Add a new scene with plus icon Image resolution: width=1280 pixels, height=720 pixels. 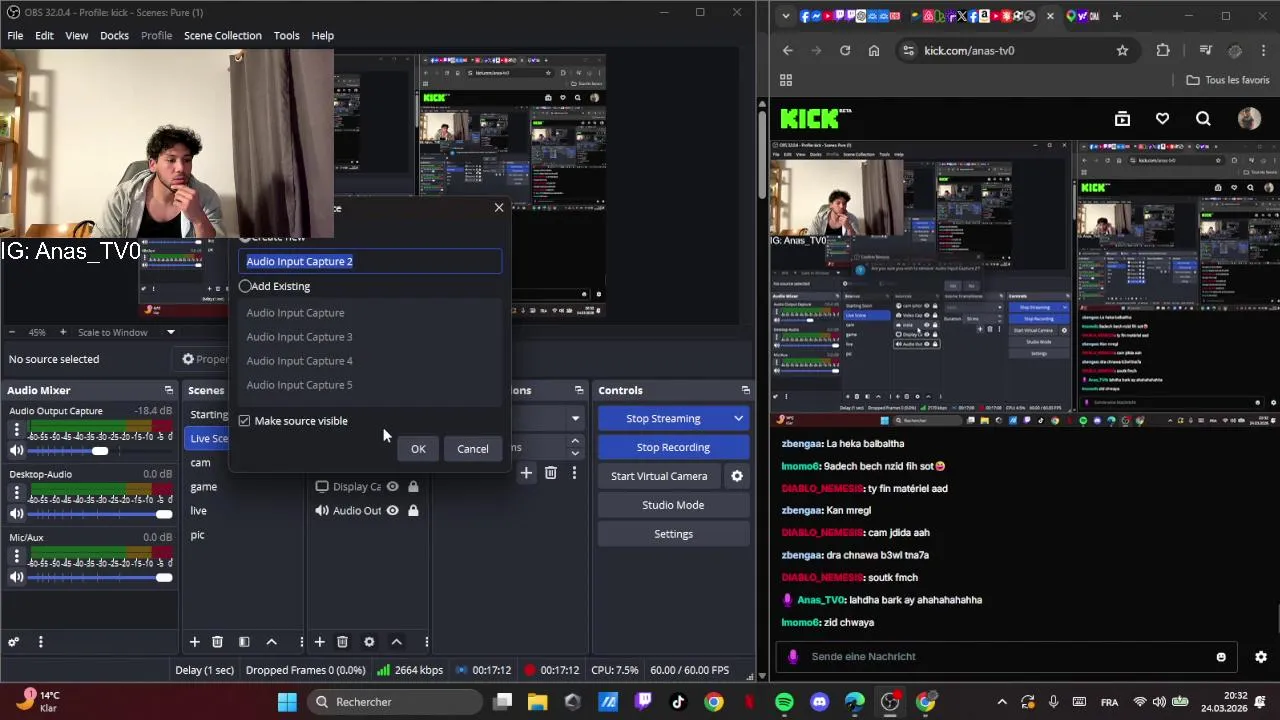pyautogui.click(x=194, y=642)
